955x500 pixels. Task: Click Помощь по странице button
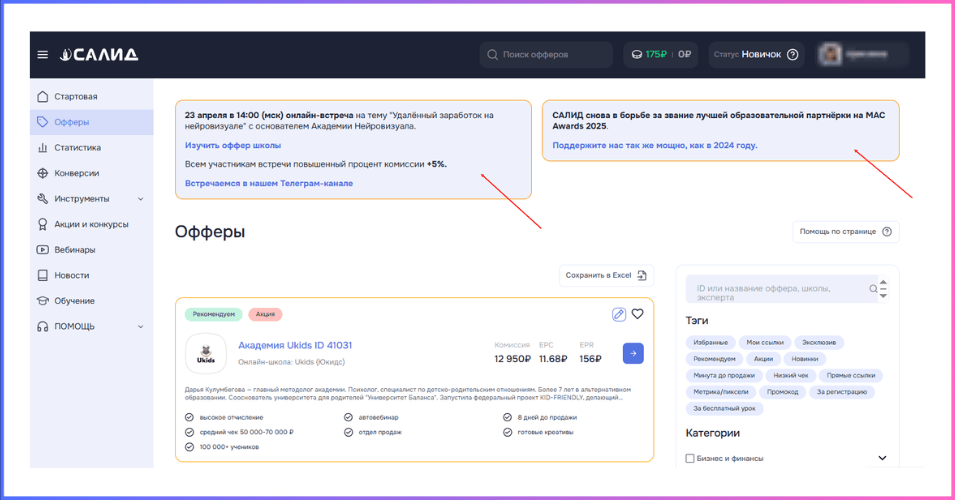[845, 231]
